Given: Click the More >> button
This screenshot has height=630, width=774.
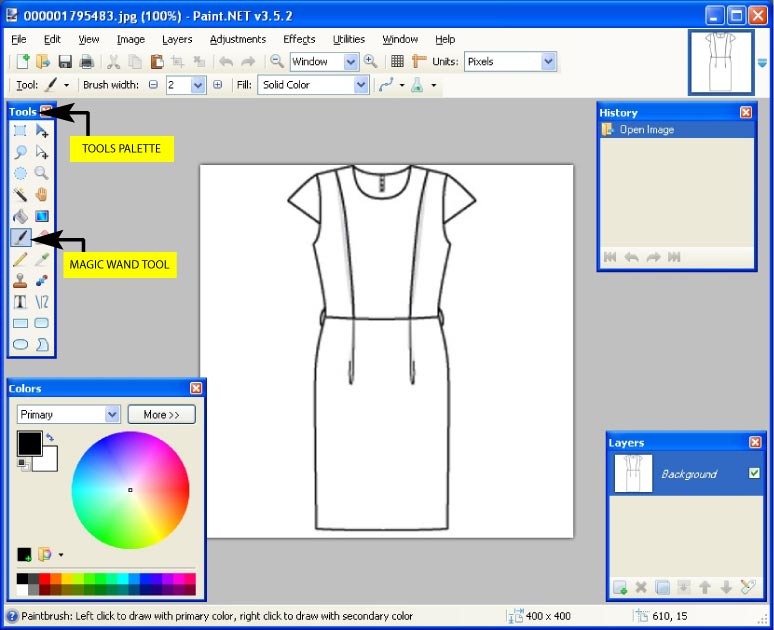Looking at the screenshot, I should pos(161,414).
